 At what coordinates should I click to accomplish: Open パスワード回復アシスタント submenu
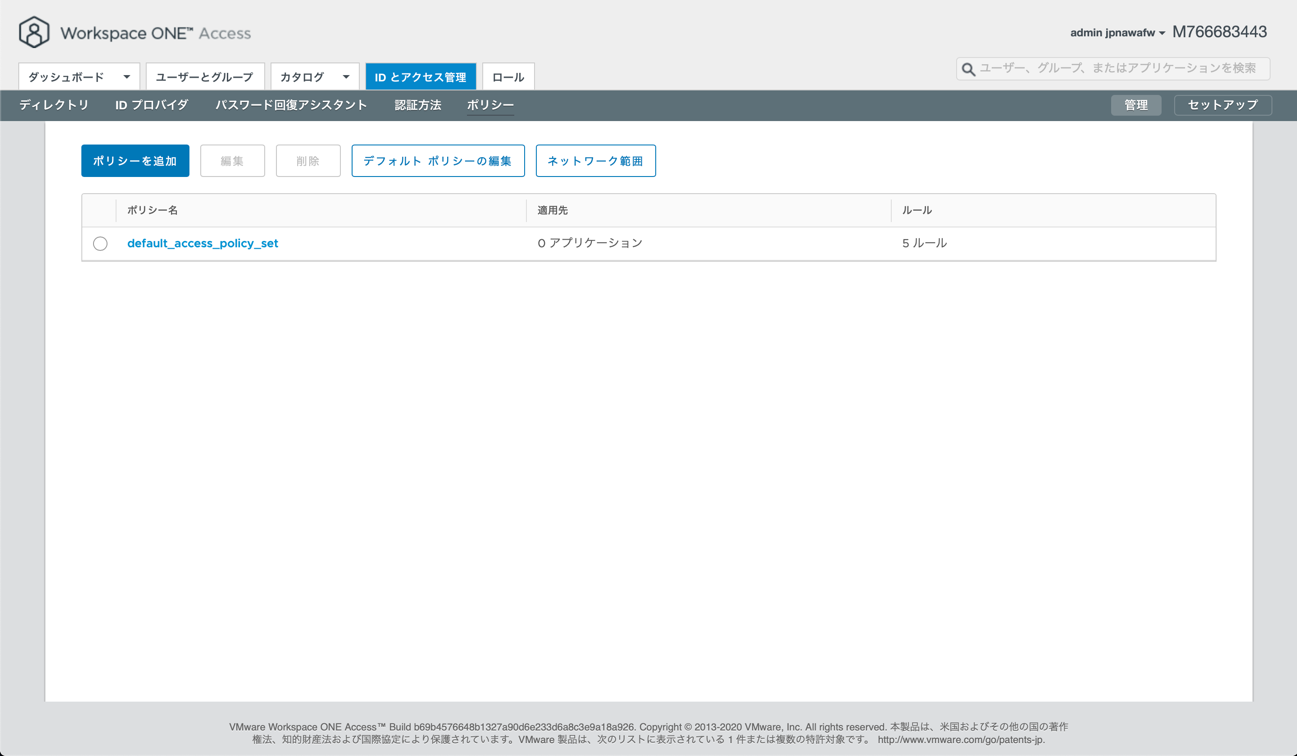[291, 105]
